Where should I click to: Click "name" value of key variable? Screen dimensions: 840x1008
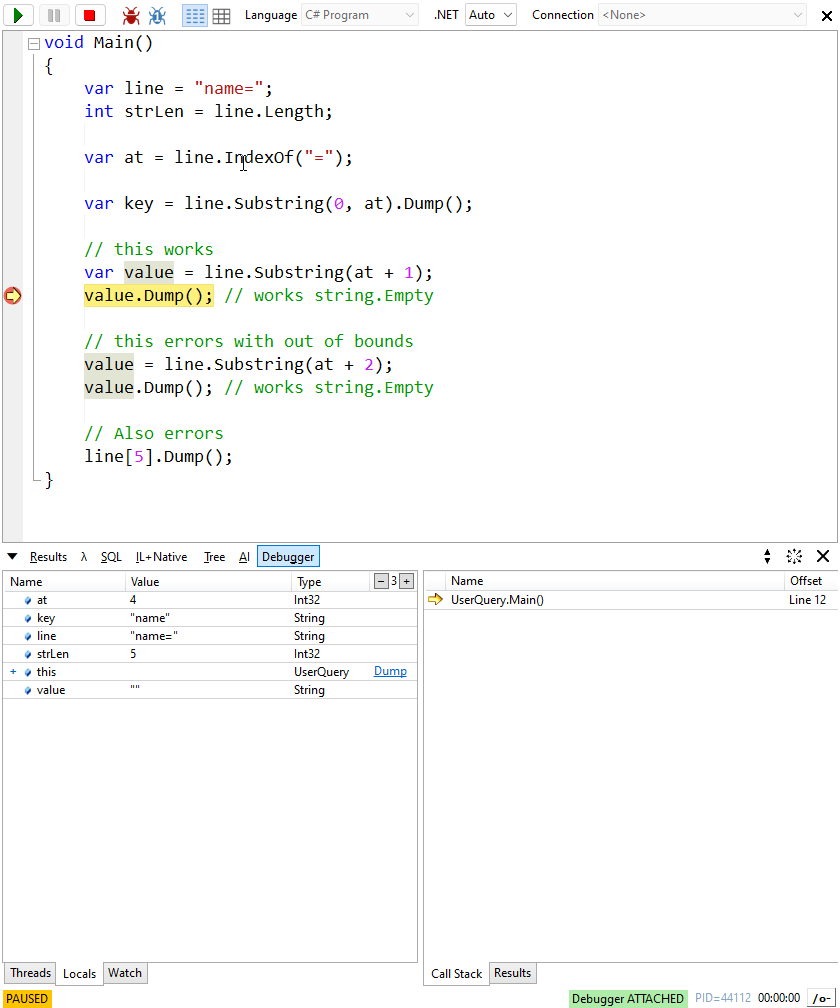(150, 618)
